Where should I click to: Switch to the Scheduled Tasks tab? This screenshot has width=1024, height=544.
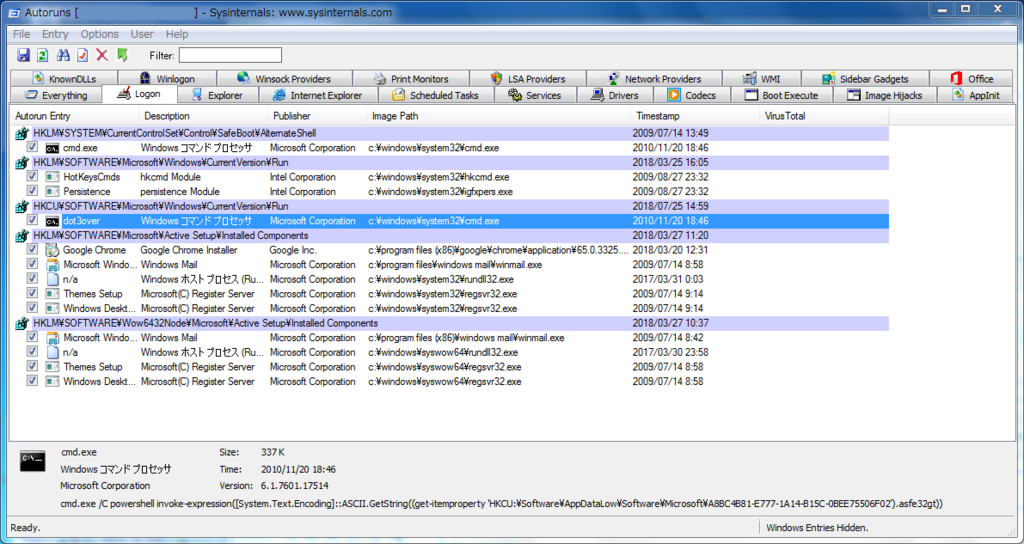click(x=436, y=95)
